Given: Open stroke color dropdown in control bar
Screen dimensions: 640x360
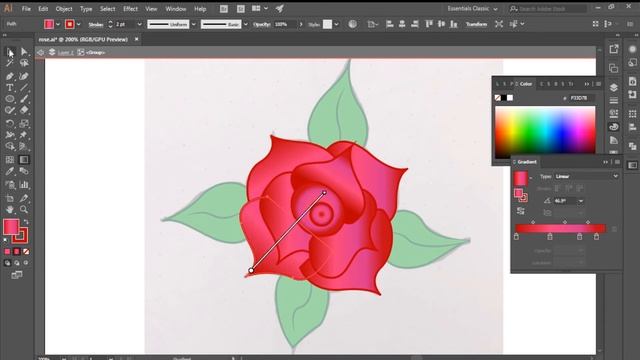Looking at the screenshot, I should (x=79, y=24).
